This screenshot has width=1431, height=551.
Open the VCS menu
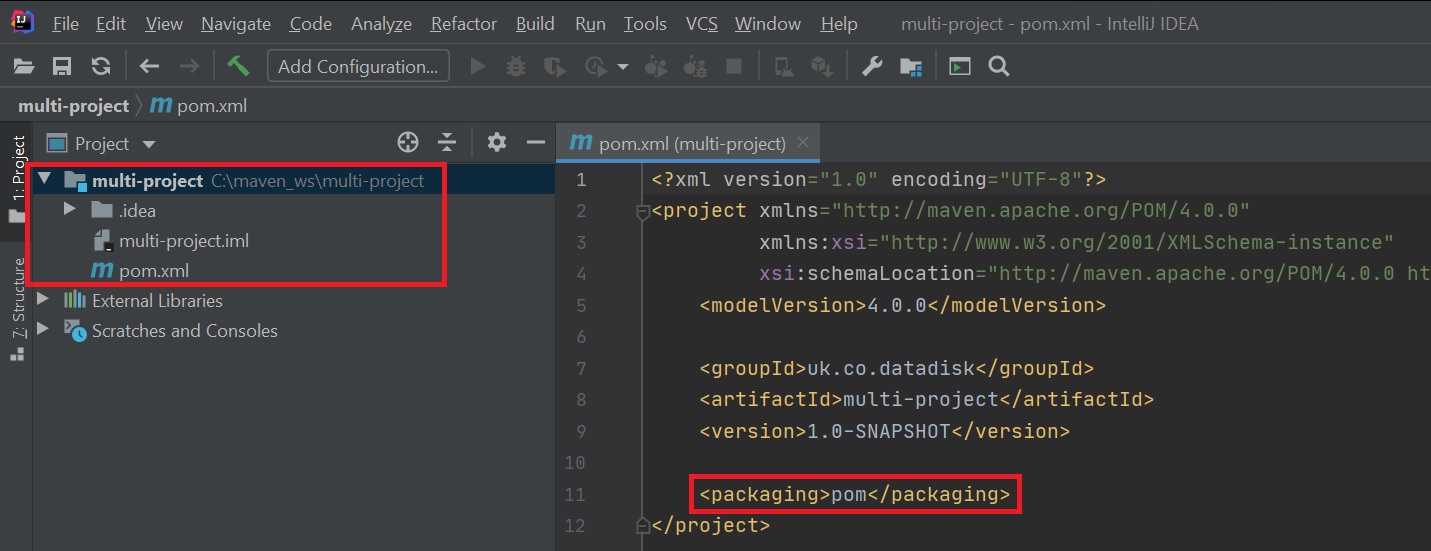[701, 23]
